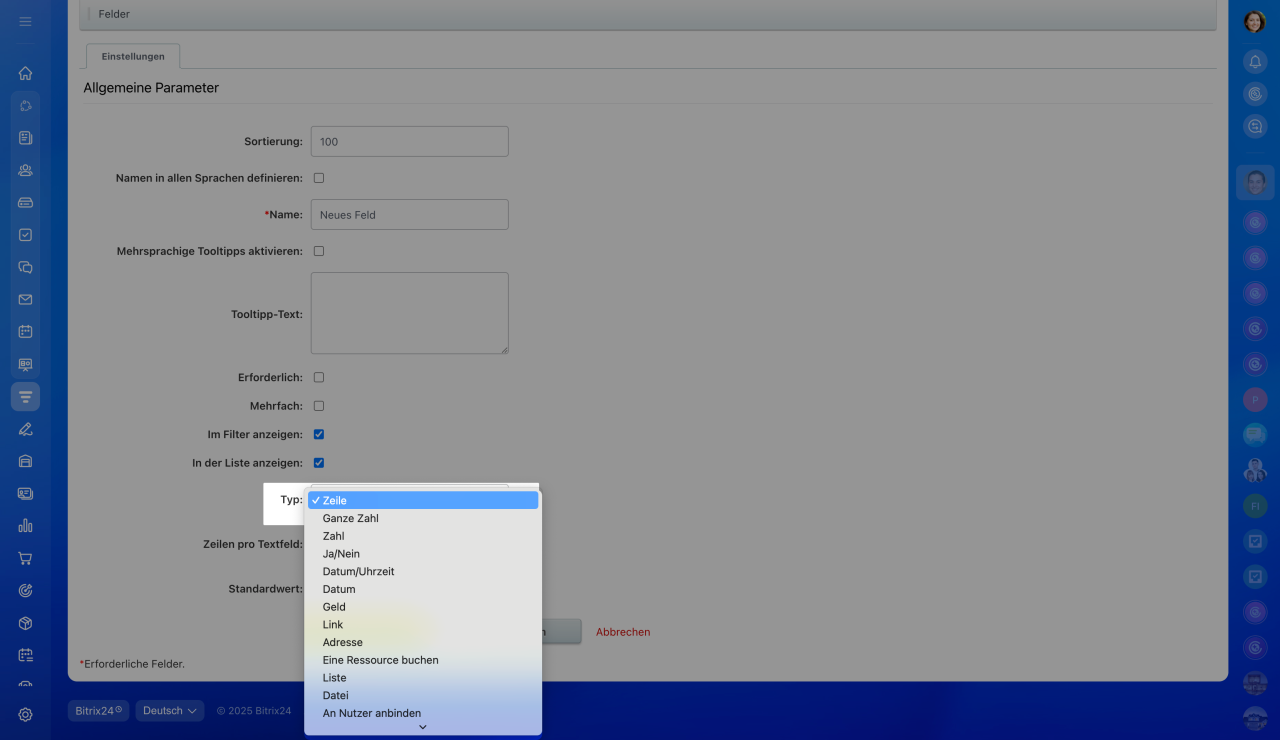1280x740 pixels.
Task: Open the calendar icon in left sidebar
Action: (x=26, y=331)
